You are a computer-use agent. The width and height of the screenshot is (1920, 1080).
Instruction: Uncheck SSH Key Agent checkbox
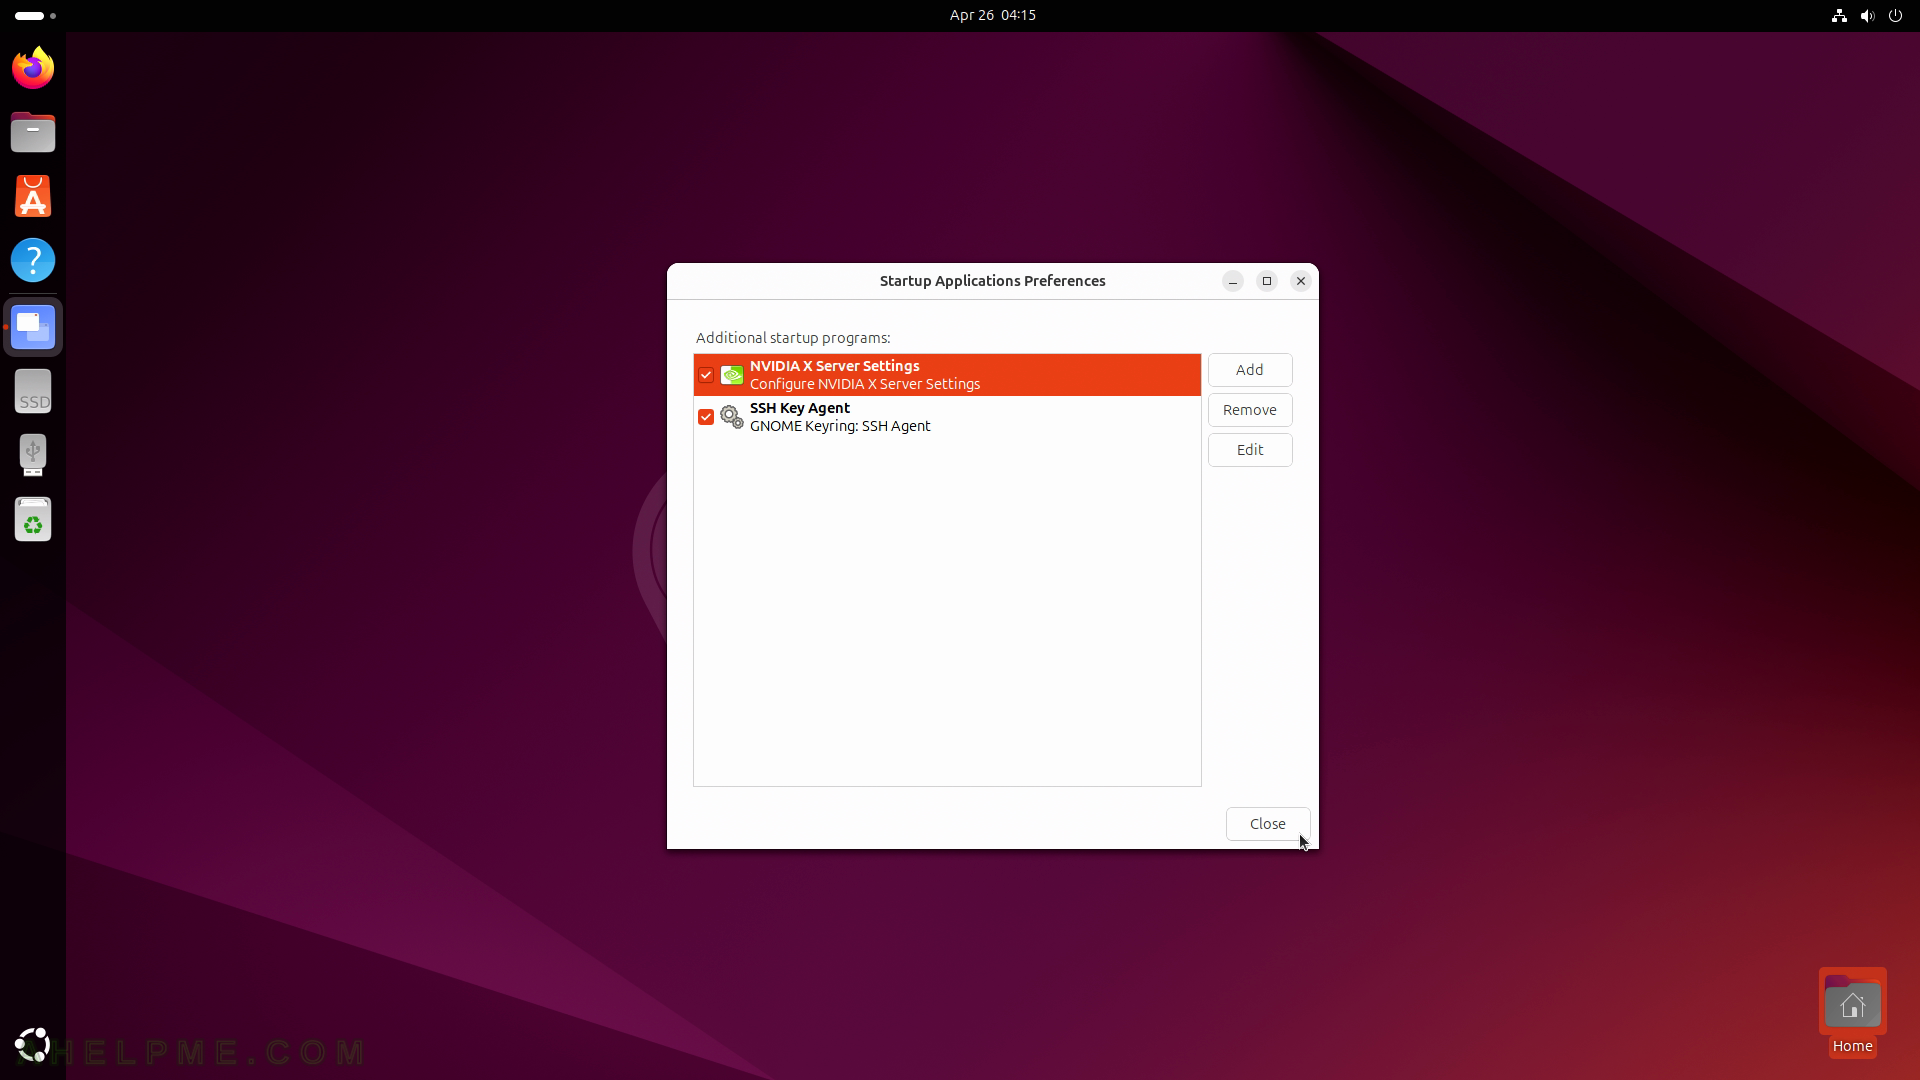706,417
